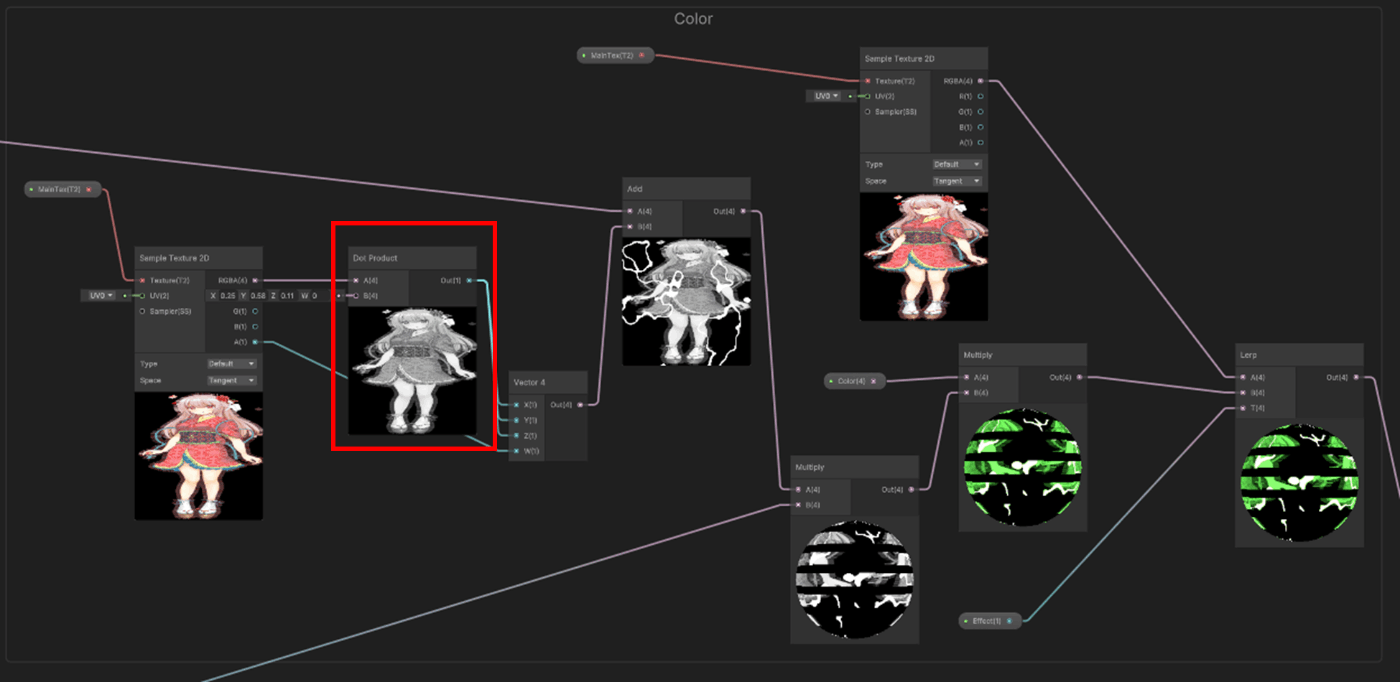Click the Vector 4 node title
Screen dimensions: 1400x682
coord(529,382)
